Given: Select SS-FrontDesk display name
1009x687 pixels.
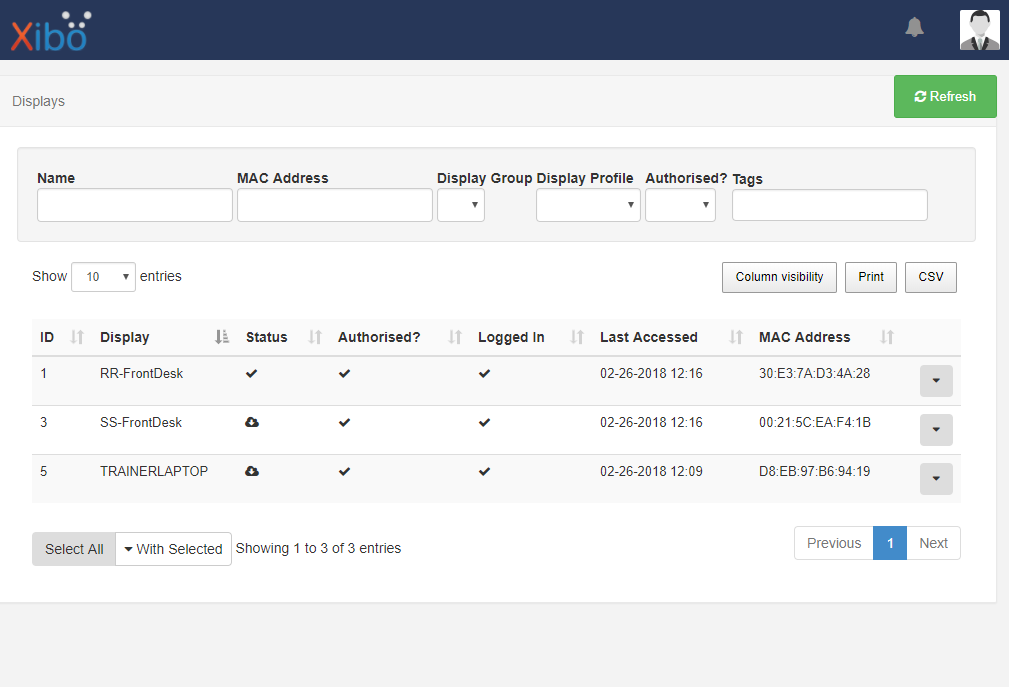Looking at the screenshot, I should click(x=141, y=423).
